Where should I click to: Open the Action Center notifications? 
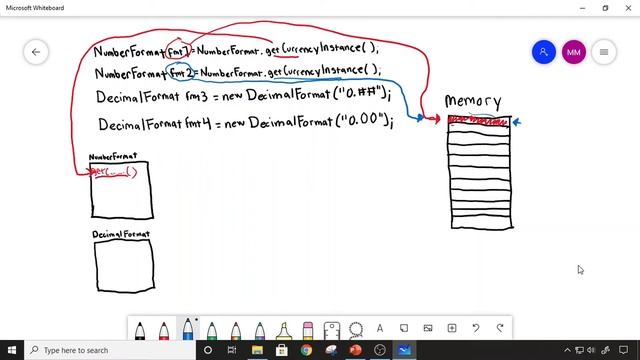(x=623, y=350)
